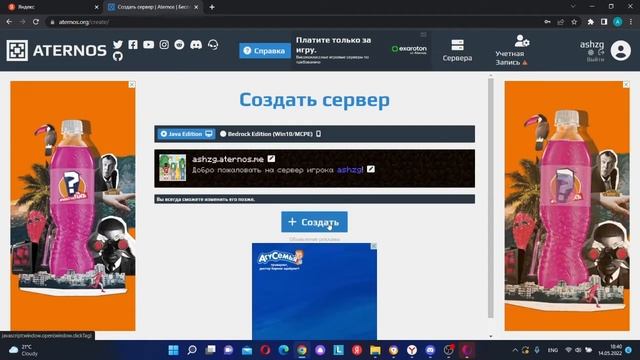The image size is (640, 360).
Task: Click the Создать create button
Action: coord(314,222)
